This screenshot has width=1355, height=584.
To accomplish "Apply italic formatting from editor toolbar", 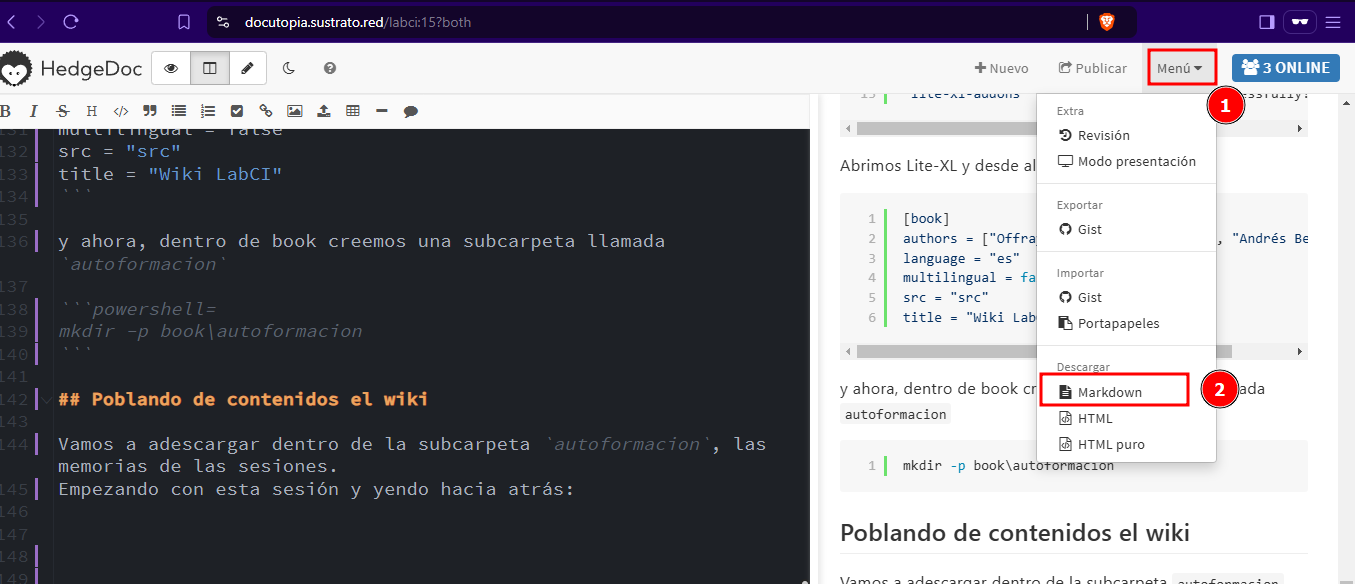I will click(x=33, y=111).
